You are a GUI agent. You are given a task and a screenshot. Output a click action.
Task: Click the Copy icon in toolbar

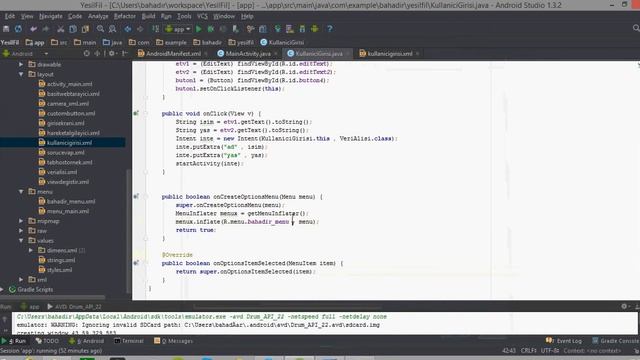click(x=73, y=29)
